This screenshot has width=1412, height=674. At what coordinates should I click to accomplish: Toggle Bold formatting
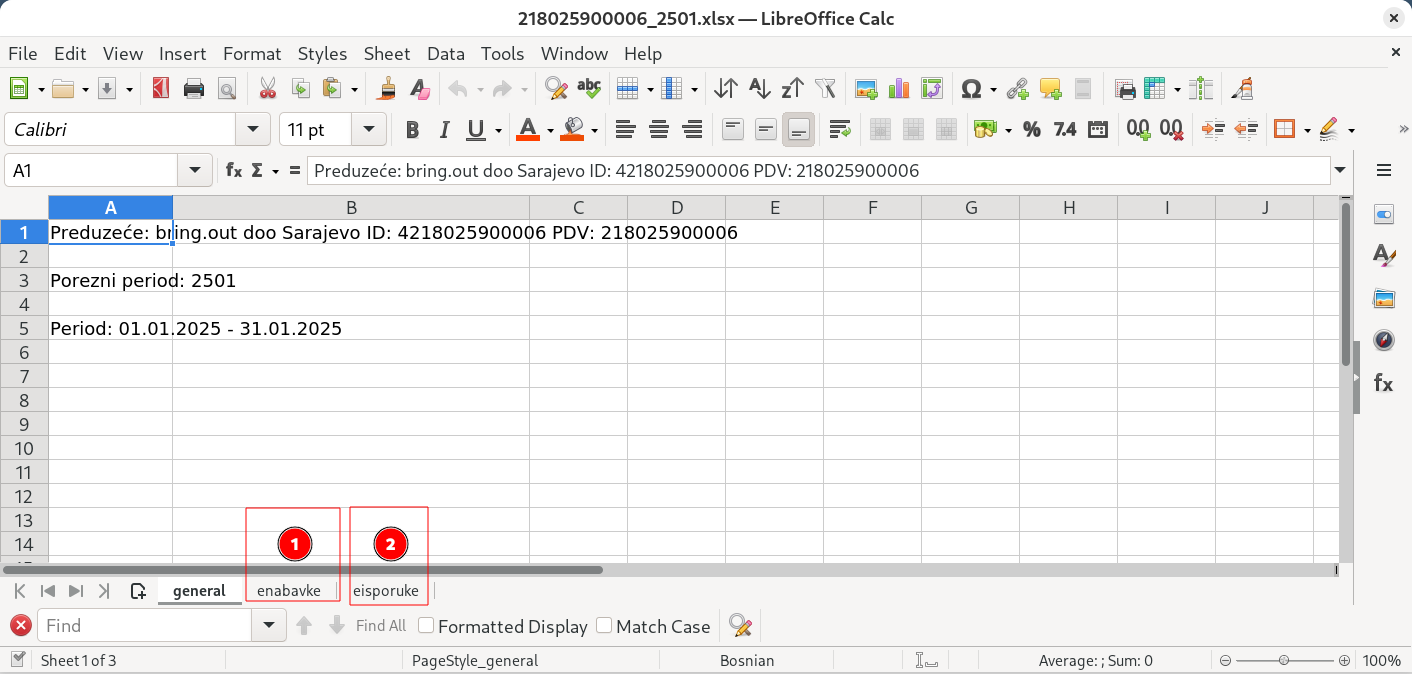point(412,130)
